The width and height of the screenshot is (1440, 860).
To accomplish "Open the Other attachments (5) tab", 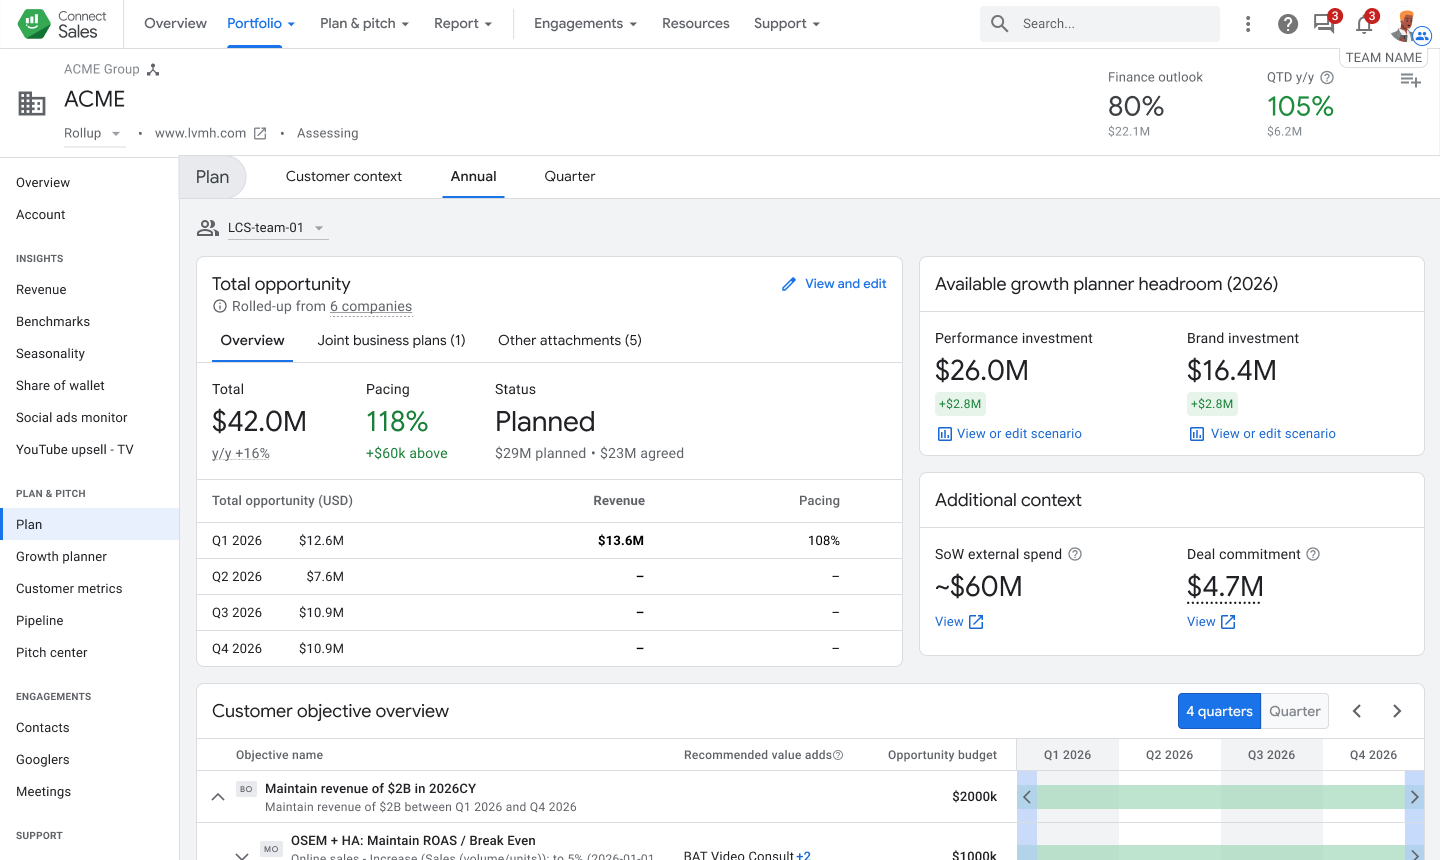I will click(570, 340).
